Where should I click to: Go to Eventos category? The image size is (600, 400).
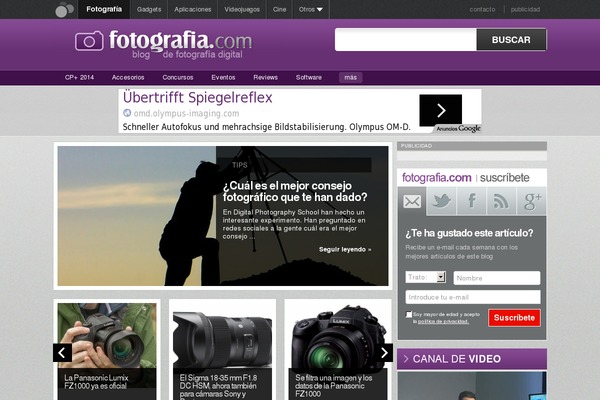223,77
